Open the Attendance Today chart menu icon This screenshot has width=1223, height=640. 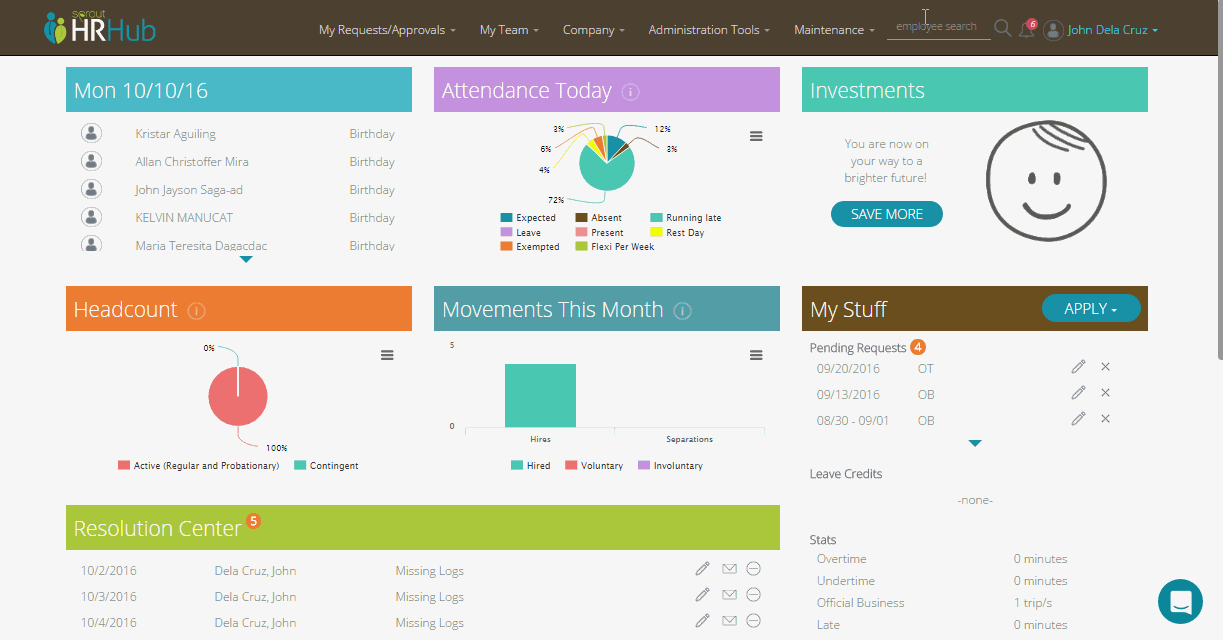(756, 136)
